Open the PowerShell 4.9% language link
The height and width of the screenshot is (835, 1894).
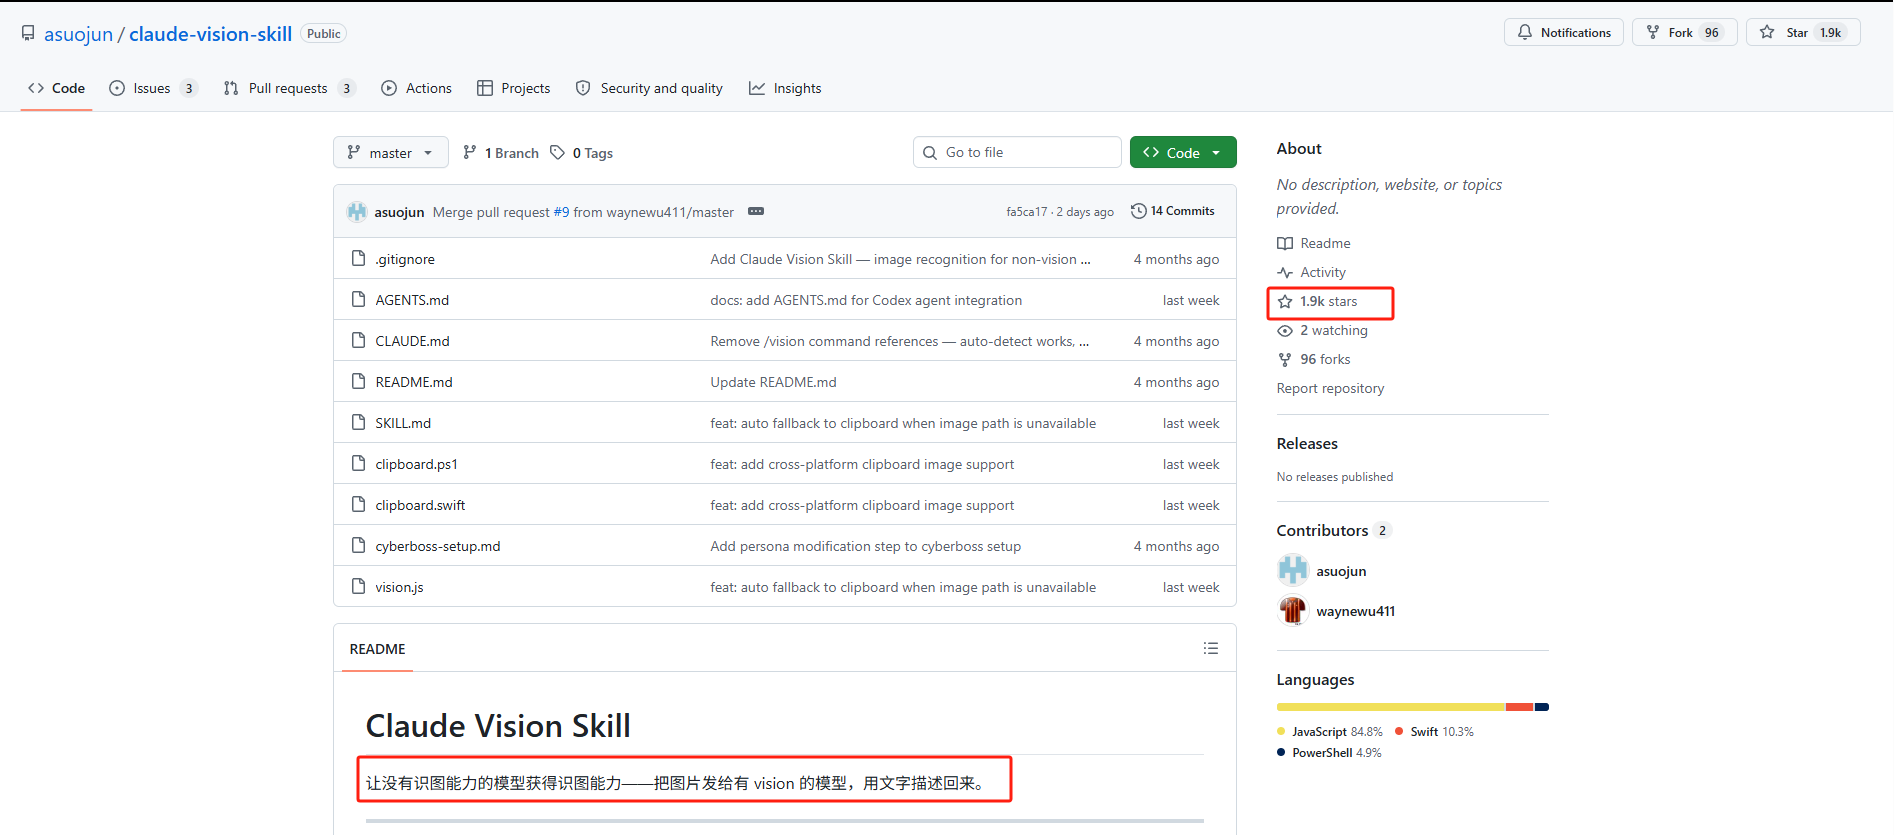tap(1329, 753)
